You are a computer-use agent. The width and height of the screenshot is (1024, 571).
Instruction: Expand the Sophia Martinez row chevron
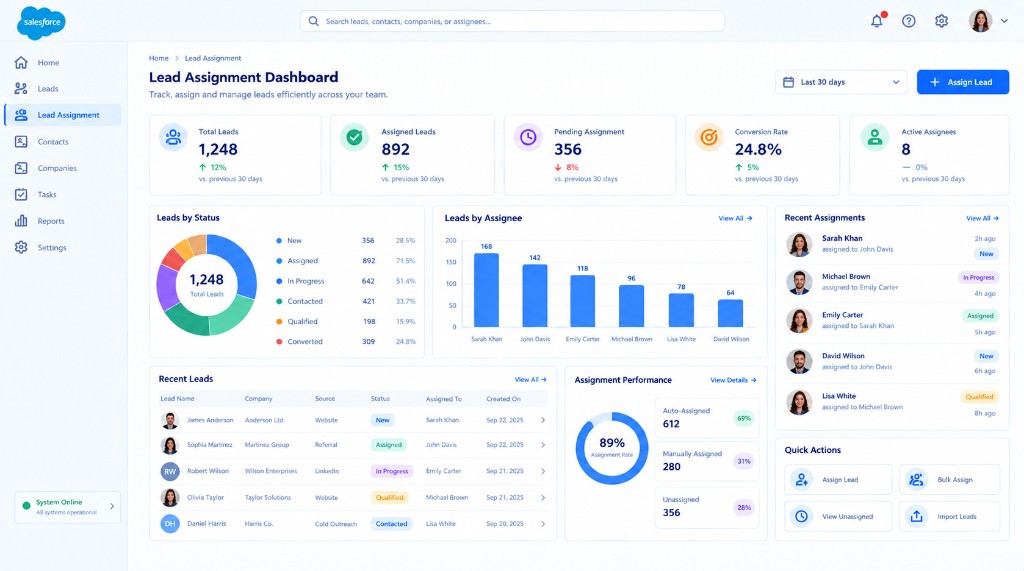tap(543, 445)
